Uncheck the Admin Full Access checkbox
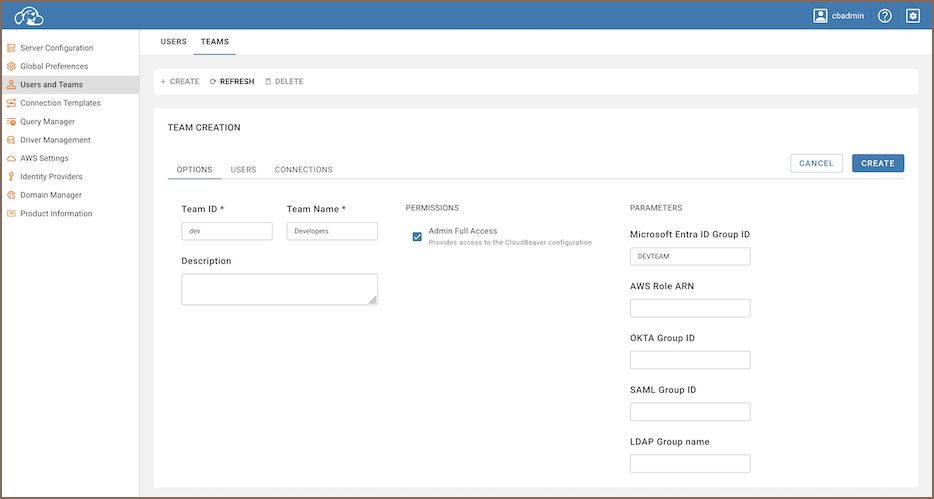This screenshot has height=499, width=934. click(417, 237)
